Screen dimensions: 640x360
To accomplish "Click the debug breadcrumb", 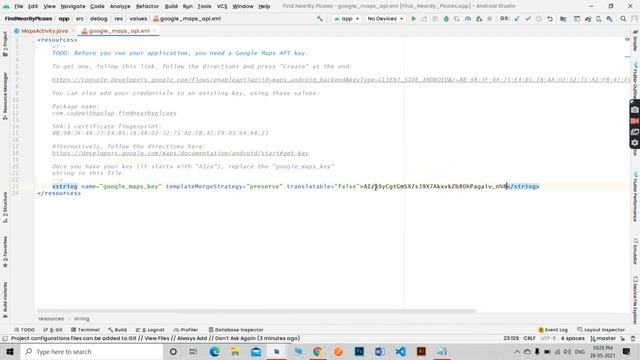I will click(99, 19).
